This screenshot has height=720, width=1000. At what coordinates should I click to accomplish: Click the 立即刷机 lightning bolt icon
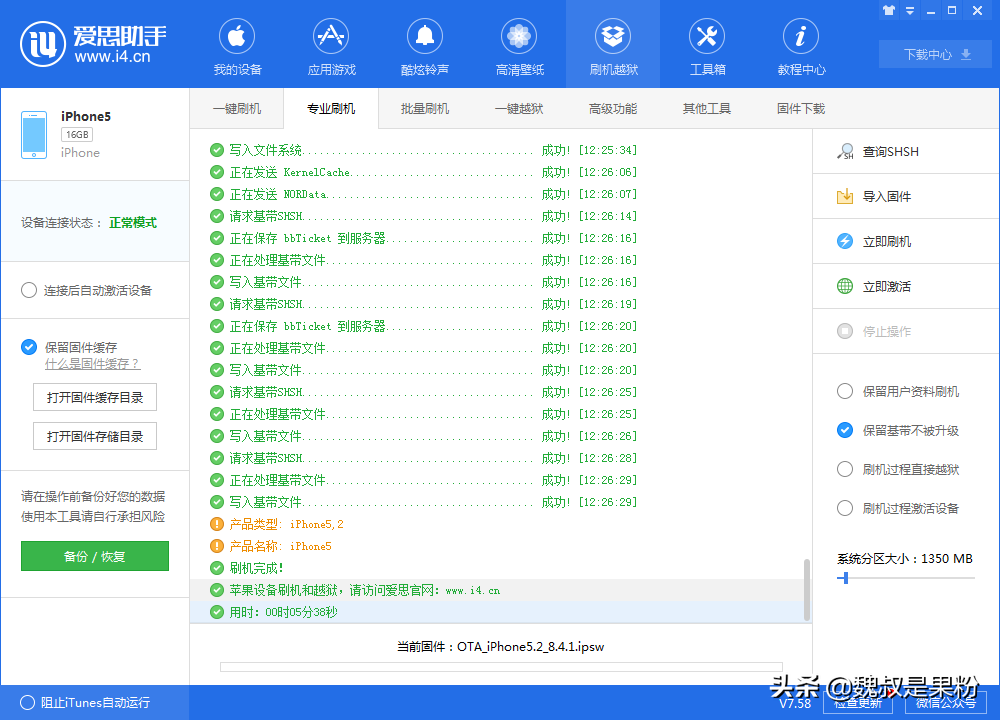845,241
